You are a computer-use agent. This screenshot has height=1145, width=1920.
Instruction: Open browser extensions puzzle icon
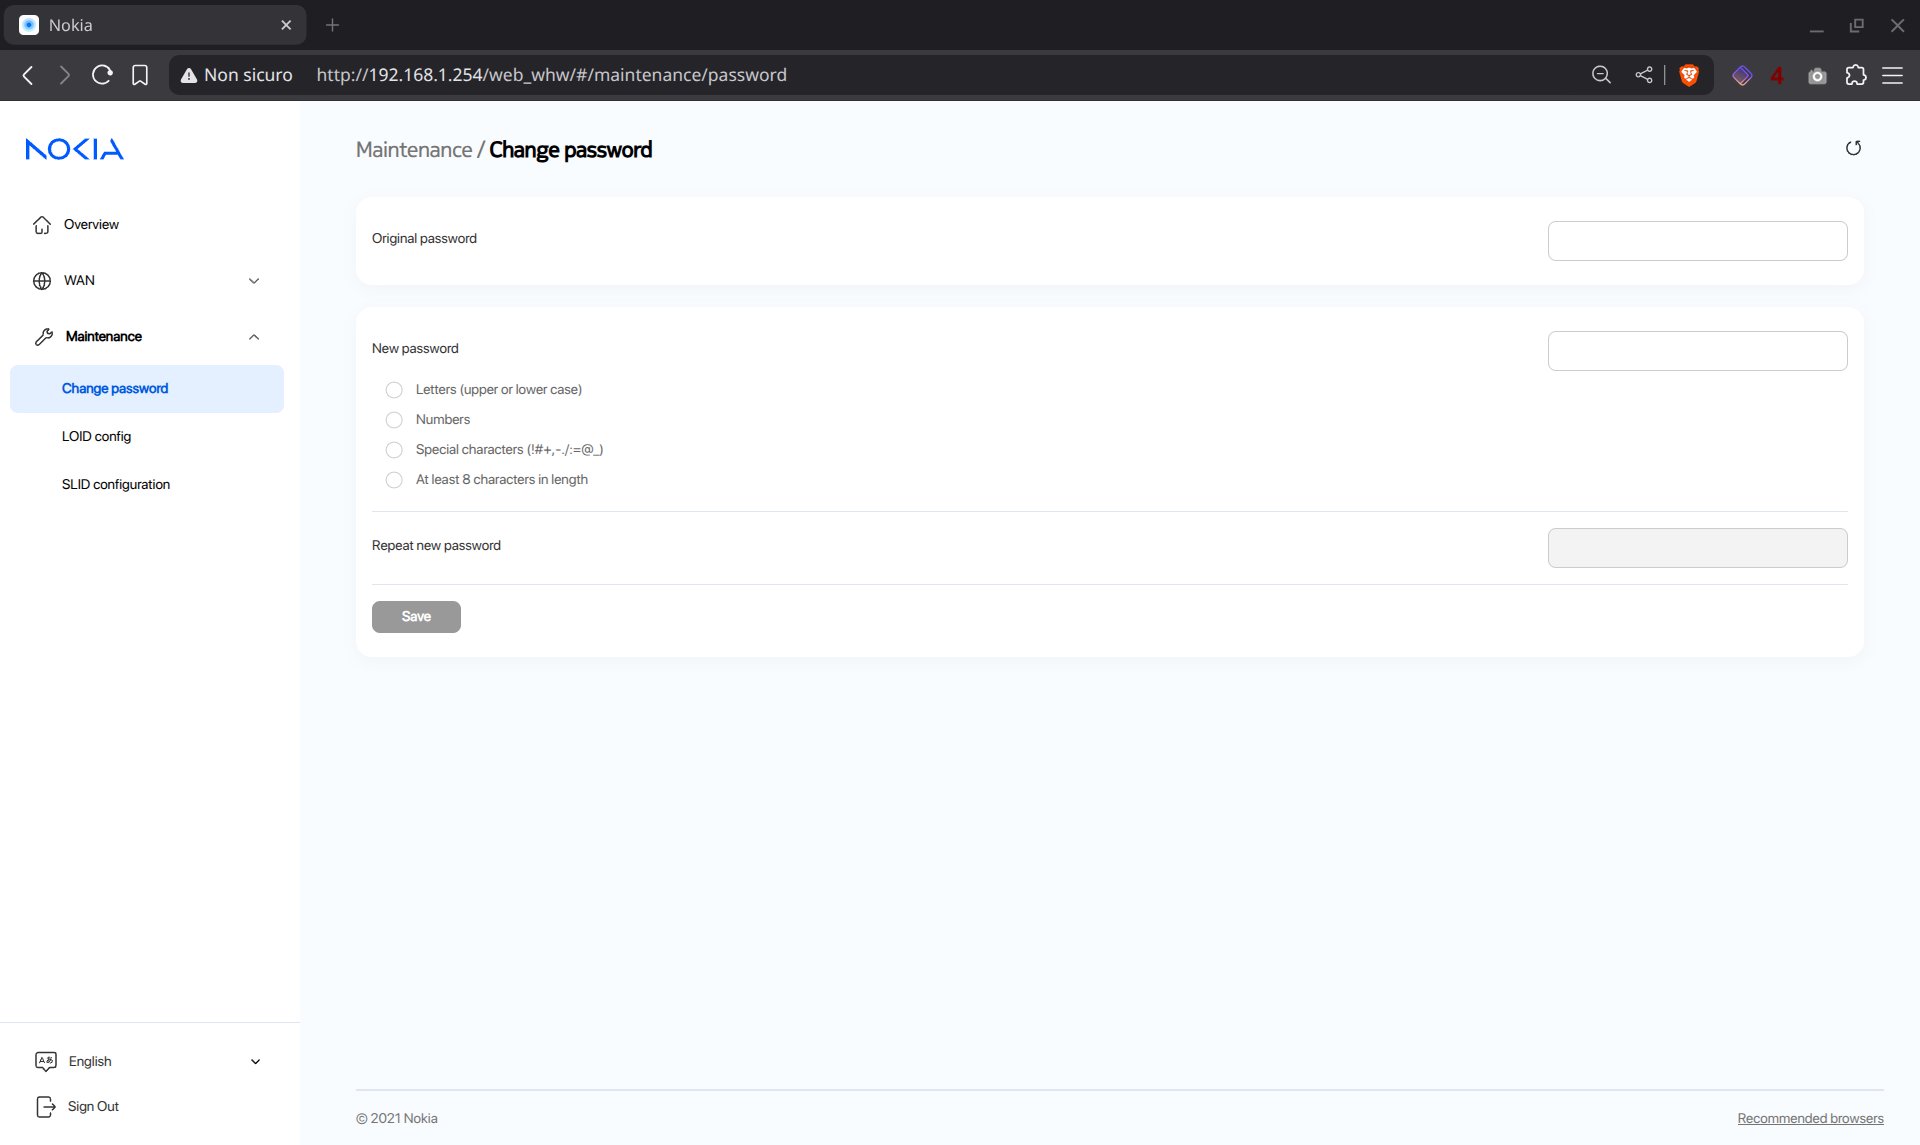point(1856,75)
